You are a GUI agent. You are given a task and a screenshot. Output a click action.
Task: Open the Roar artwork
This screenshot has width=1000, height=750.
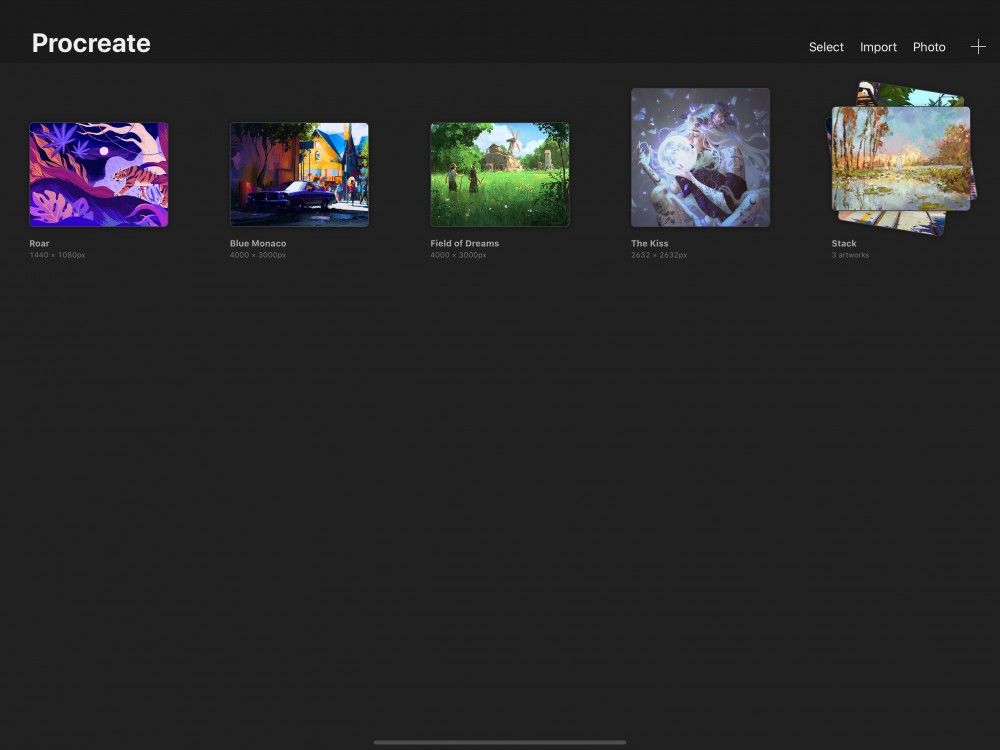(98, 173)
